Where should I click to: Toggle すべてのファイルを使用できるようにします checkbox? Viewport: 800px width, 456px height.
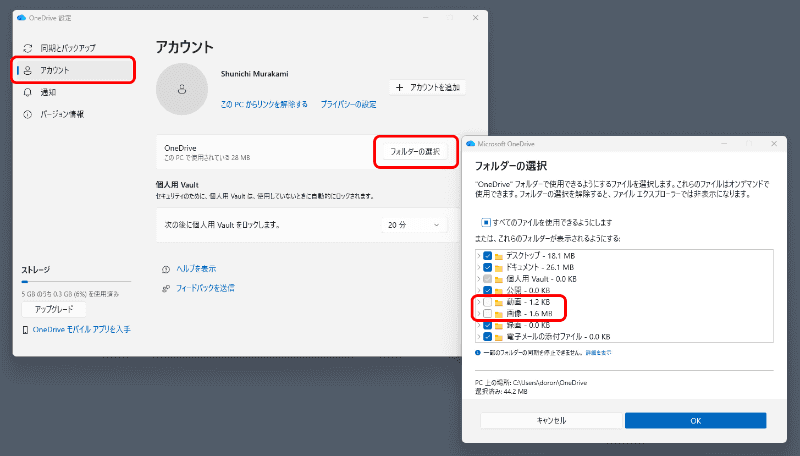pos(486,222)
